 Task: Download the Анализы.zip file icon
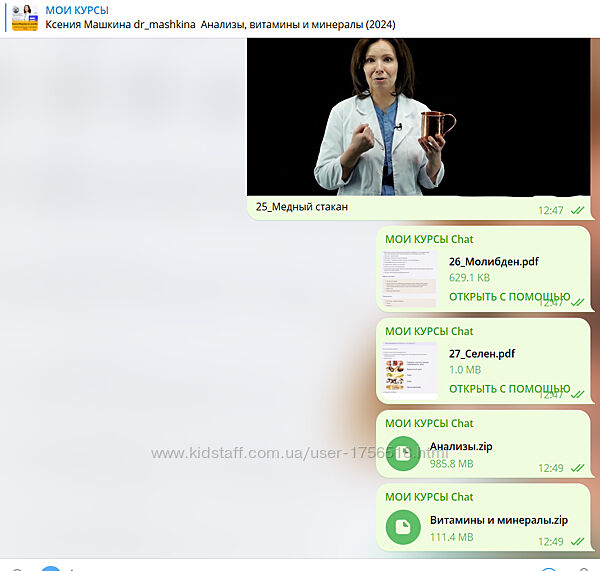coord(404,455)
